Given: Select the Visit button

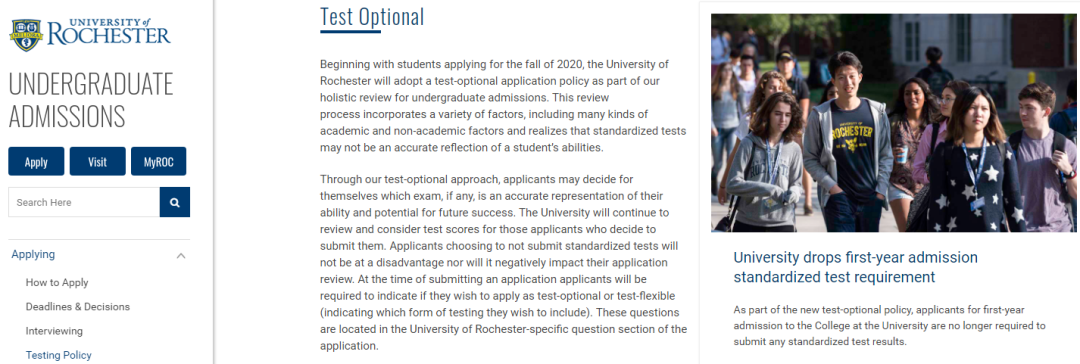Looking at the screenshot, I should 97,161.
